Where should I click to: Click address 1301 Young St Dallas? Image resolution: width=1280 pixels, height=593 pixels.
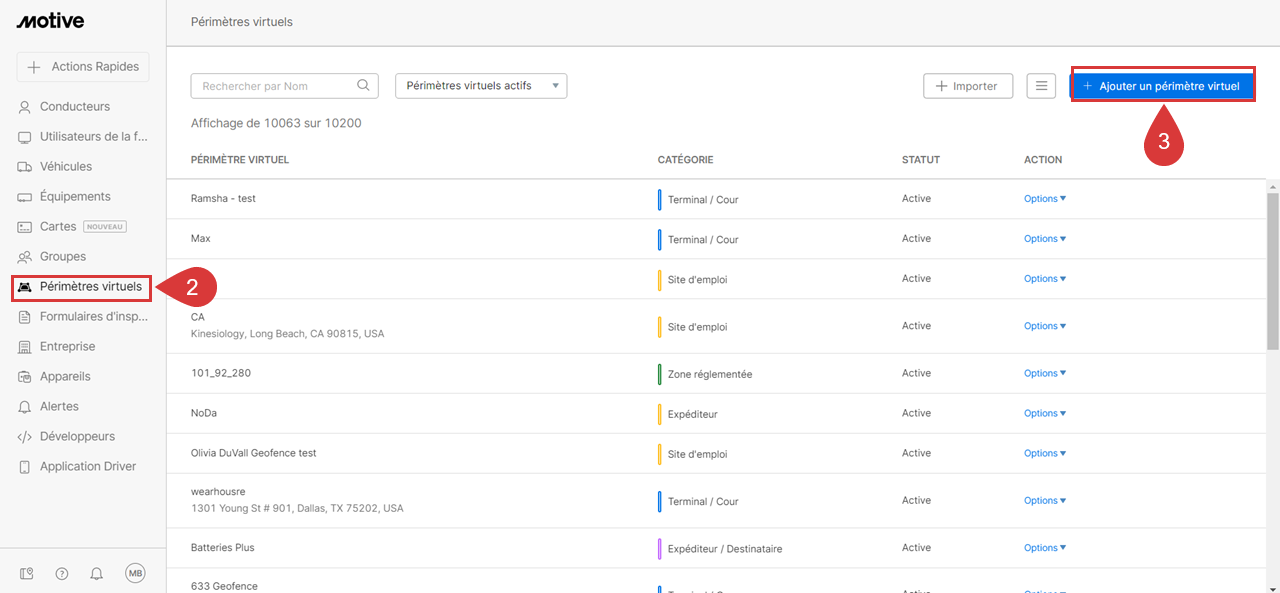(297, 508)
